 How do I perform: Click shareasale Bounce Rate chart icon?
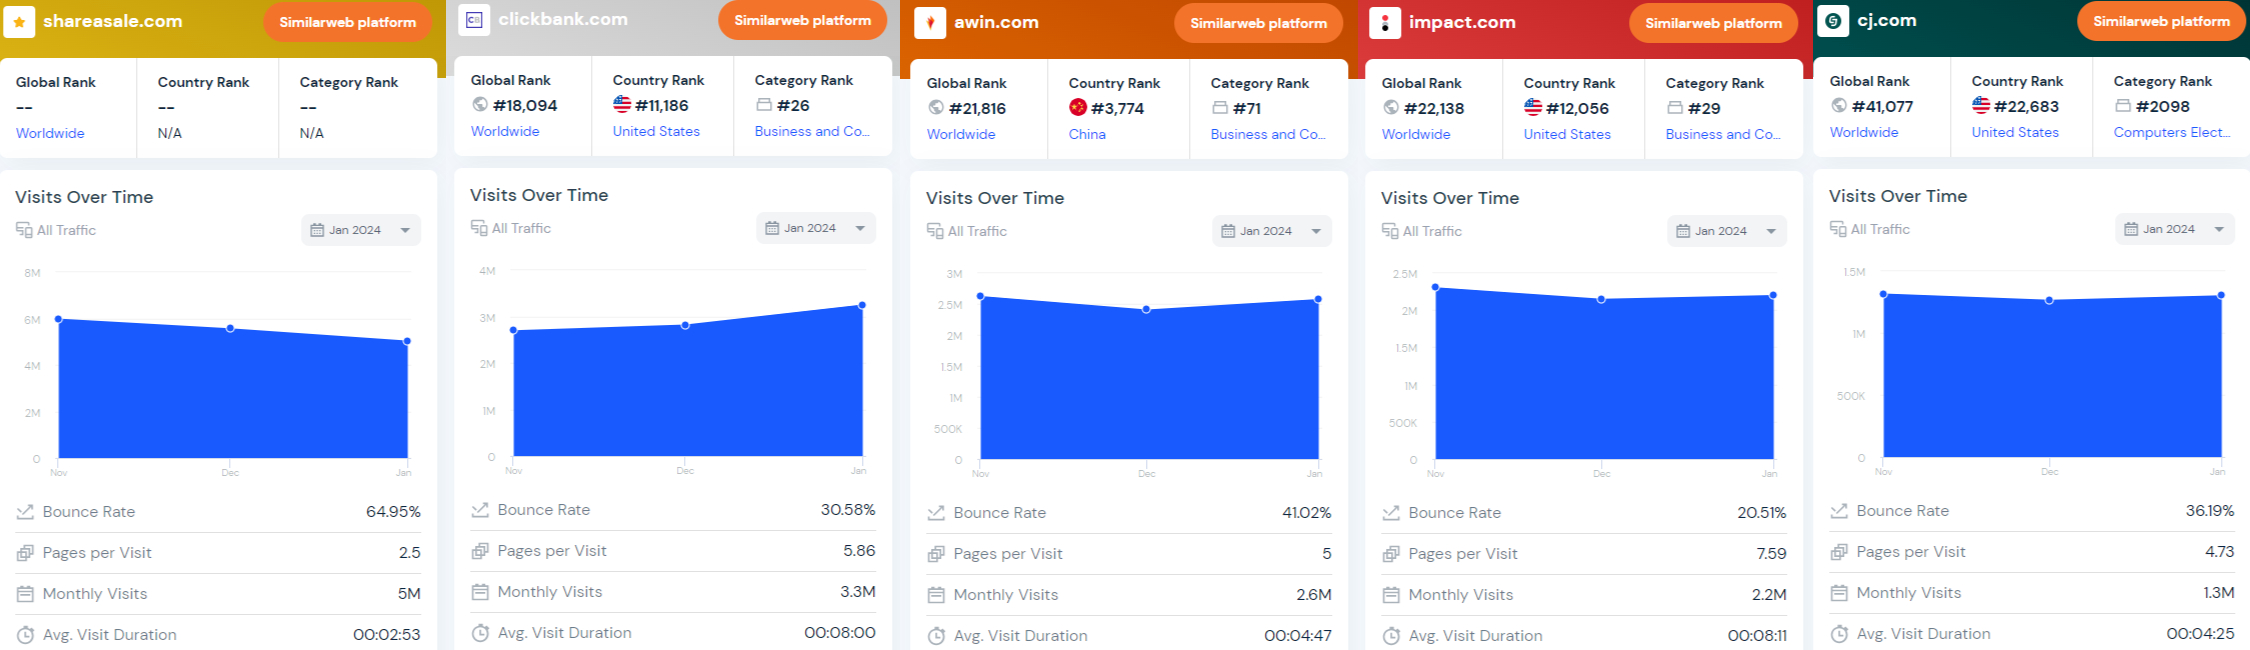[x=25, y=512]
